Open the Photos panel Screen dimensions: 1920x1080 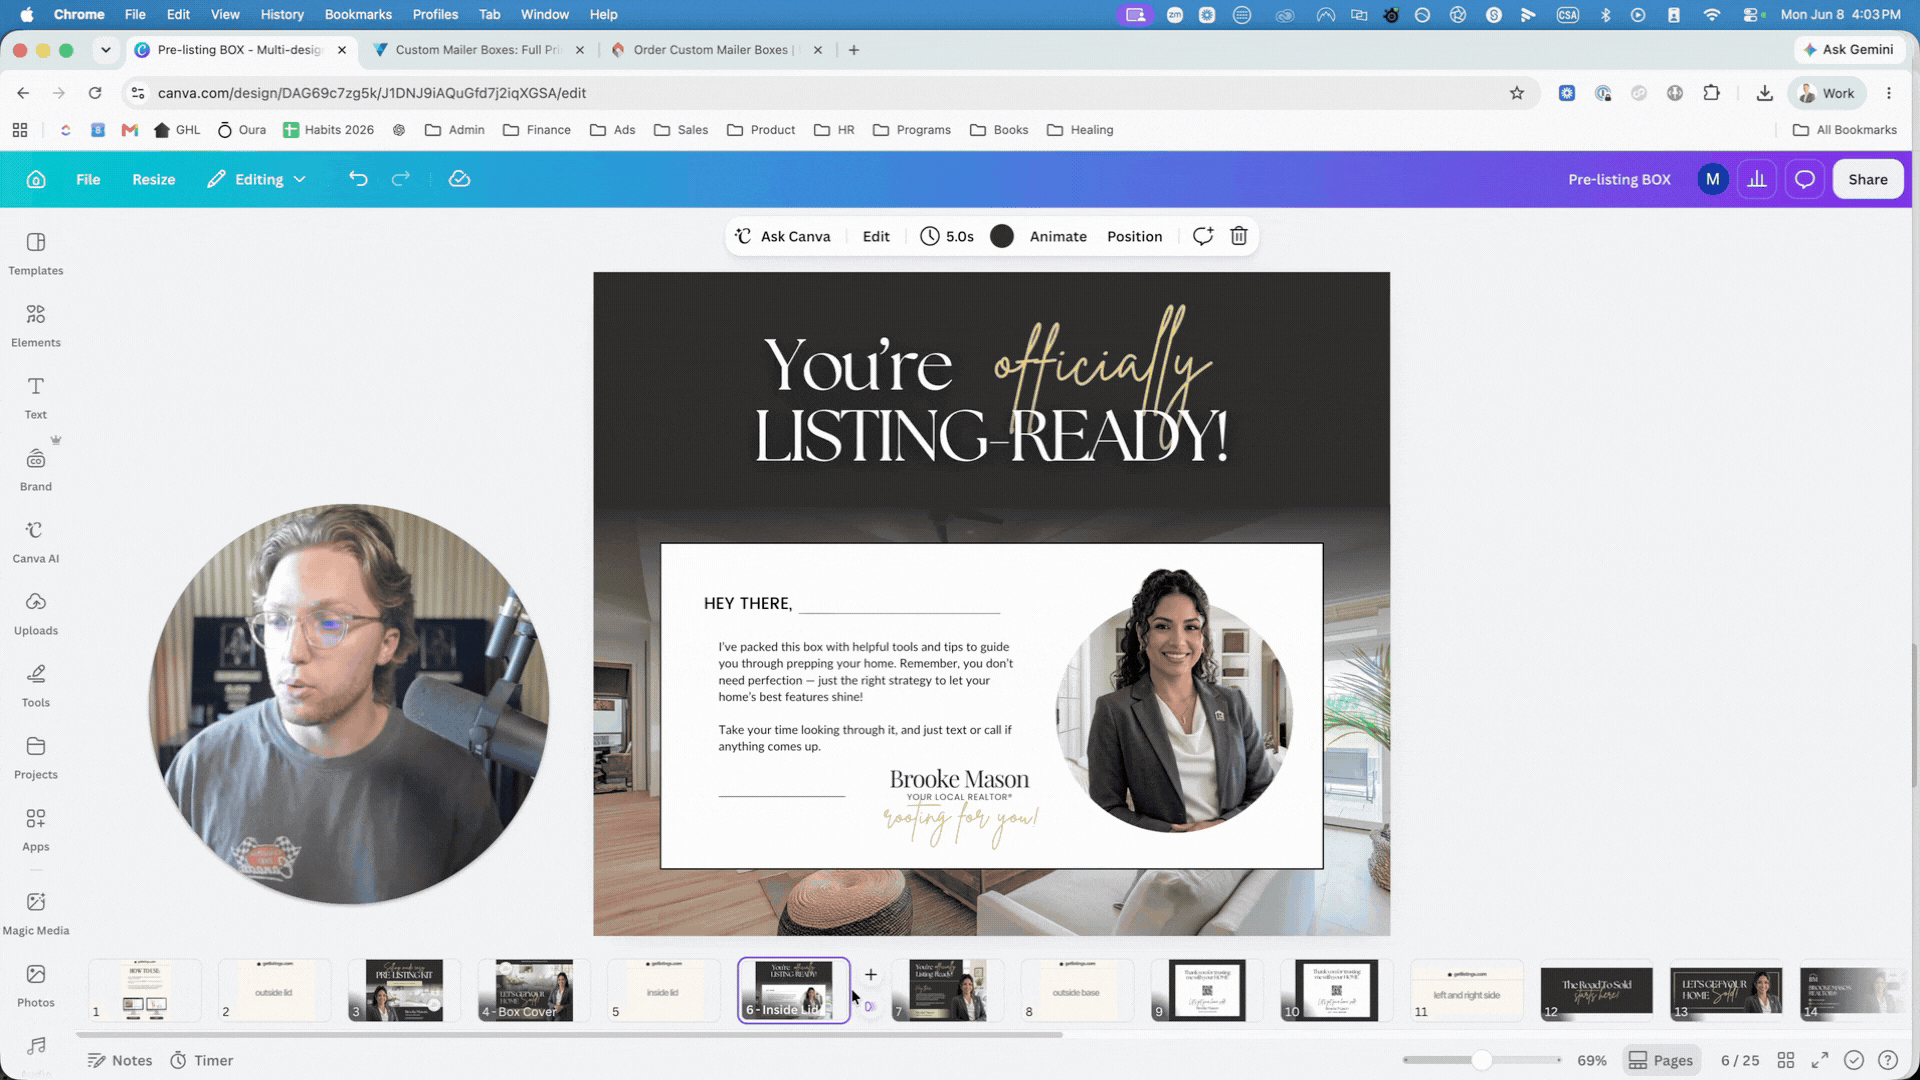[36, 986]
